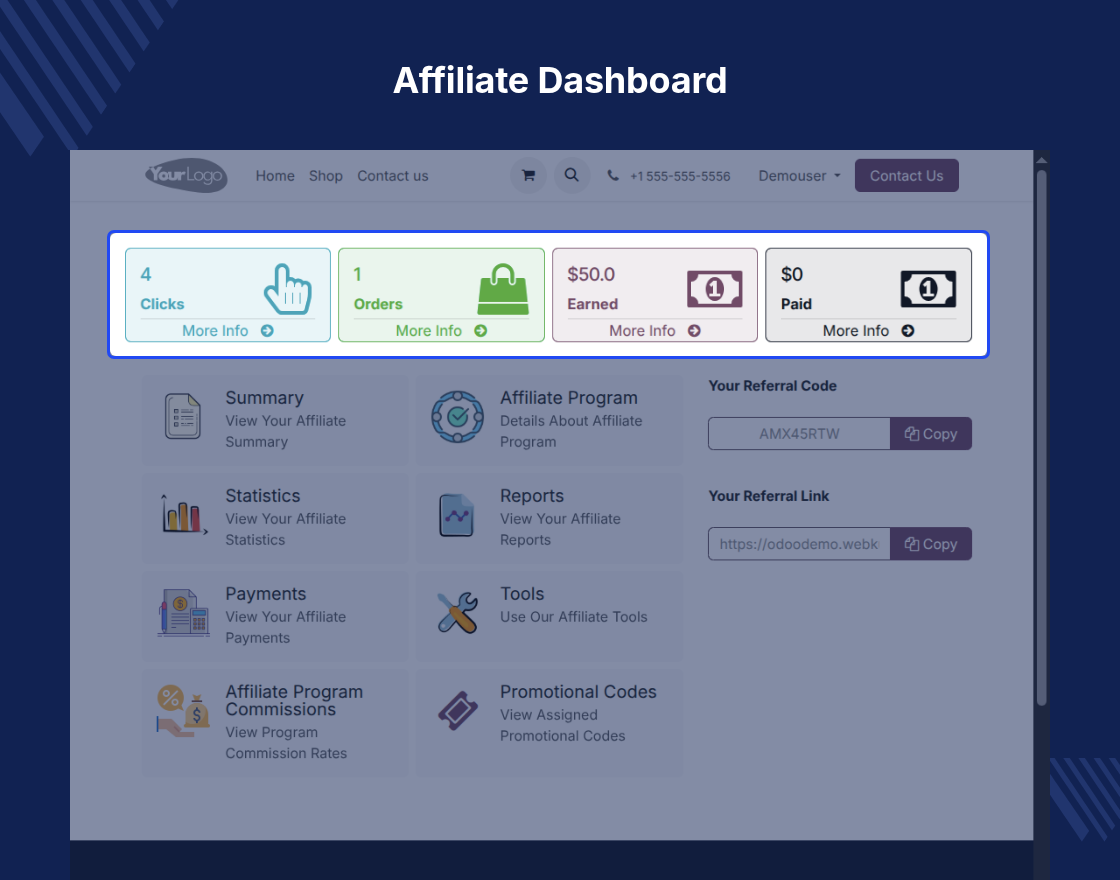Open More Info under Earned
The image size is (1120, 880).
pyautogui.click(x=654, y=331)
